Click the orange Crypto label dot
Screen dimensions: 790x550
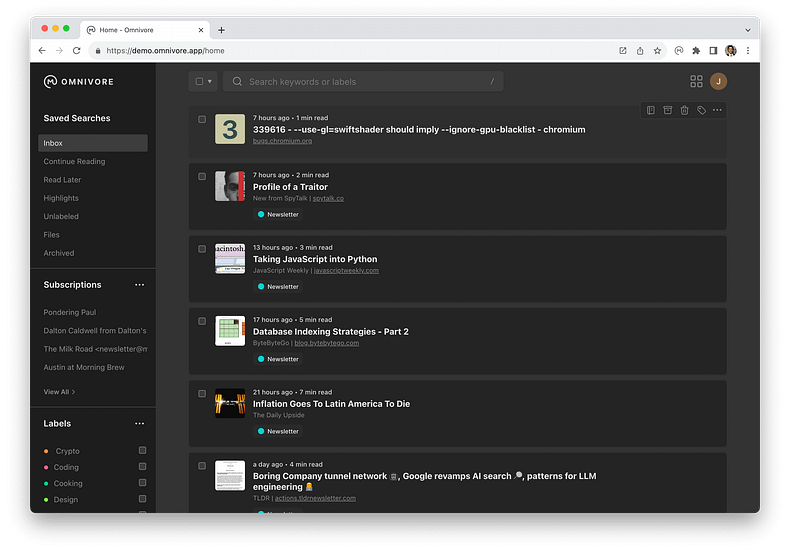(x=46, y=451)
